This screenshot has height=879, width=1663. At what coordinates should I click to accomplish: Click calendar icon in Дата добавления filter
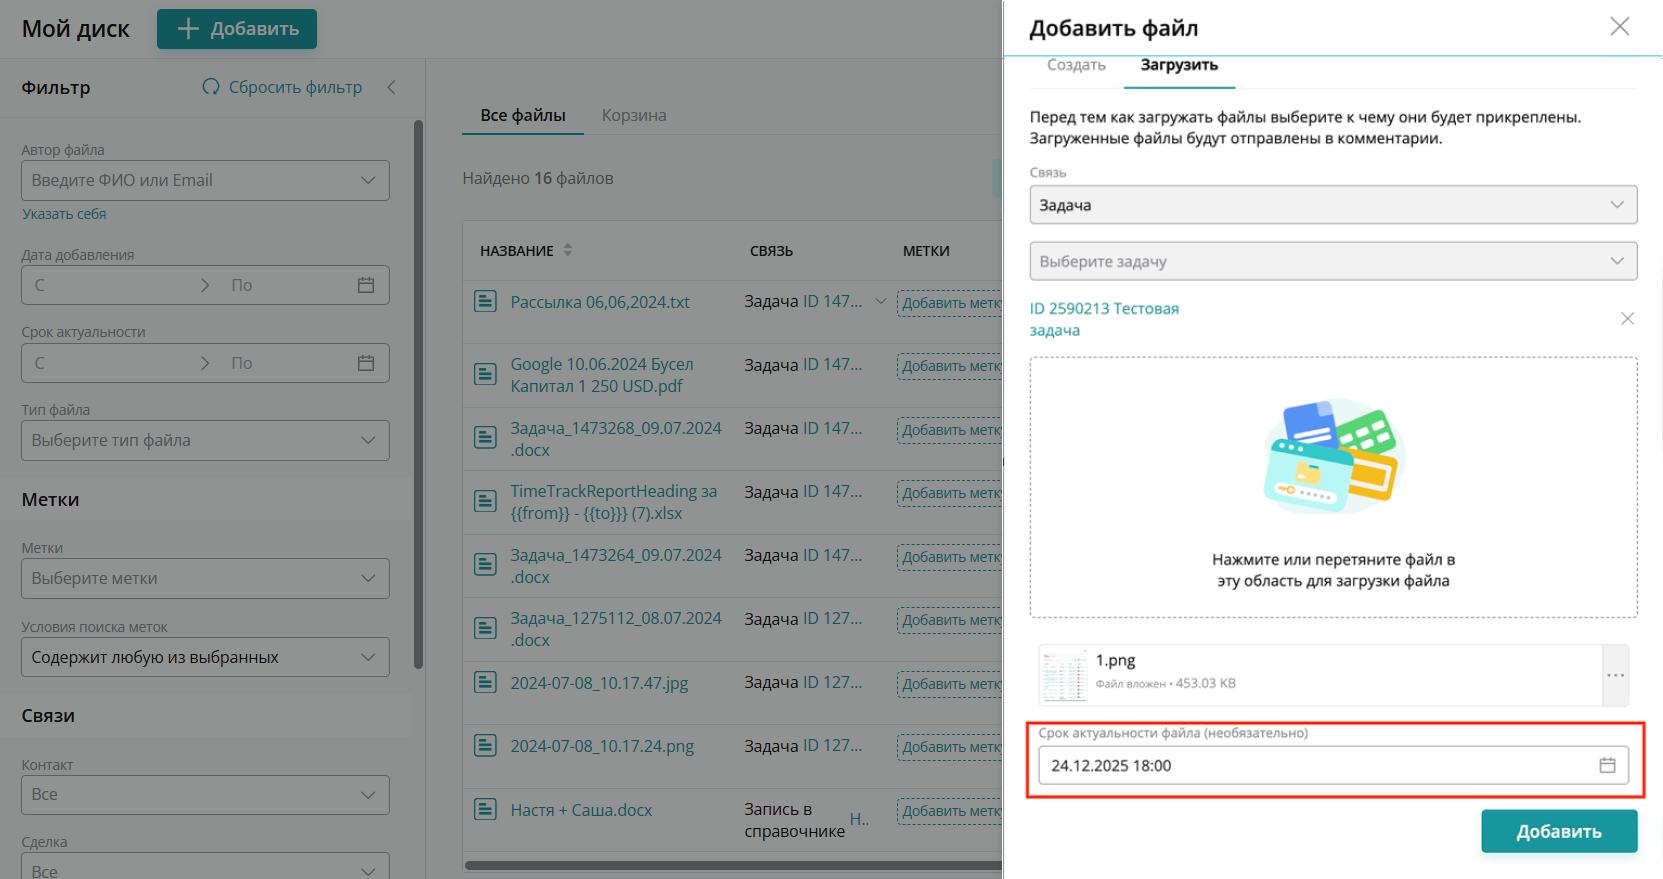pyautogui.click(x=366, y=285)
